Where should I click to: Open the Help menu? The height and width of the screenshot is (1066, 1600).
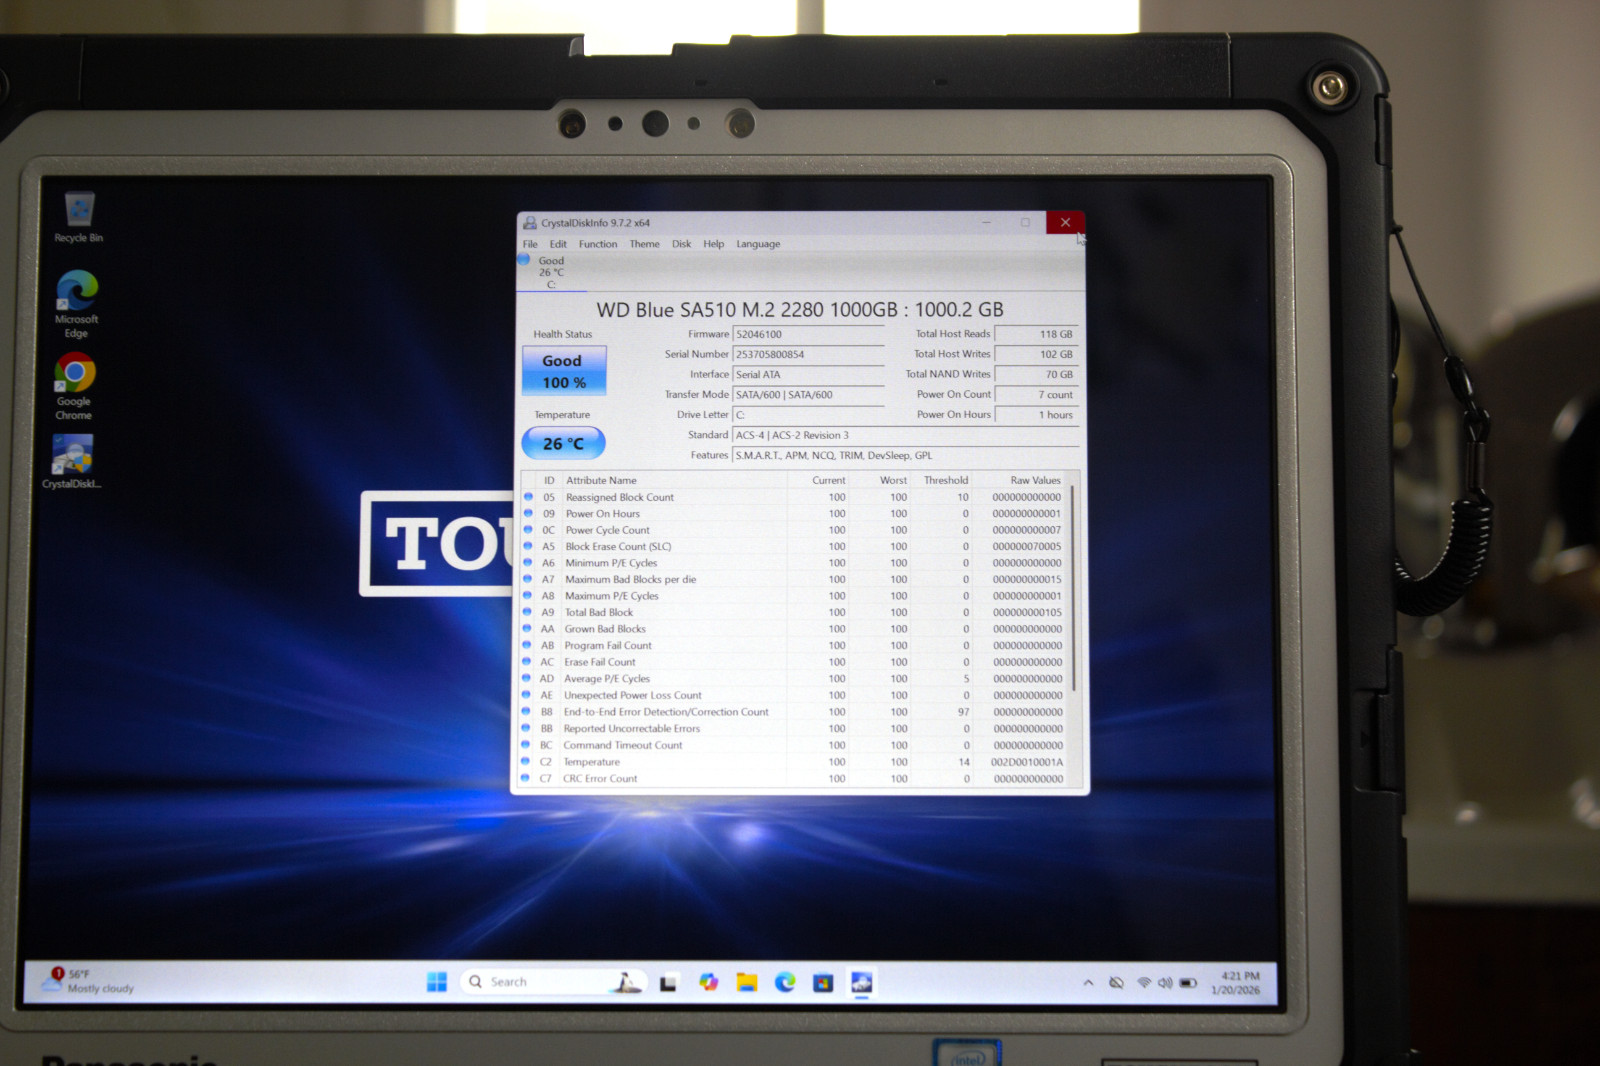[713, 244]
